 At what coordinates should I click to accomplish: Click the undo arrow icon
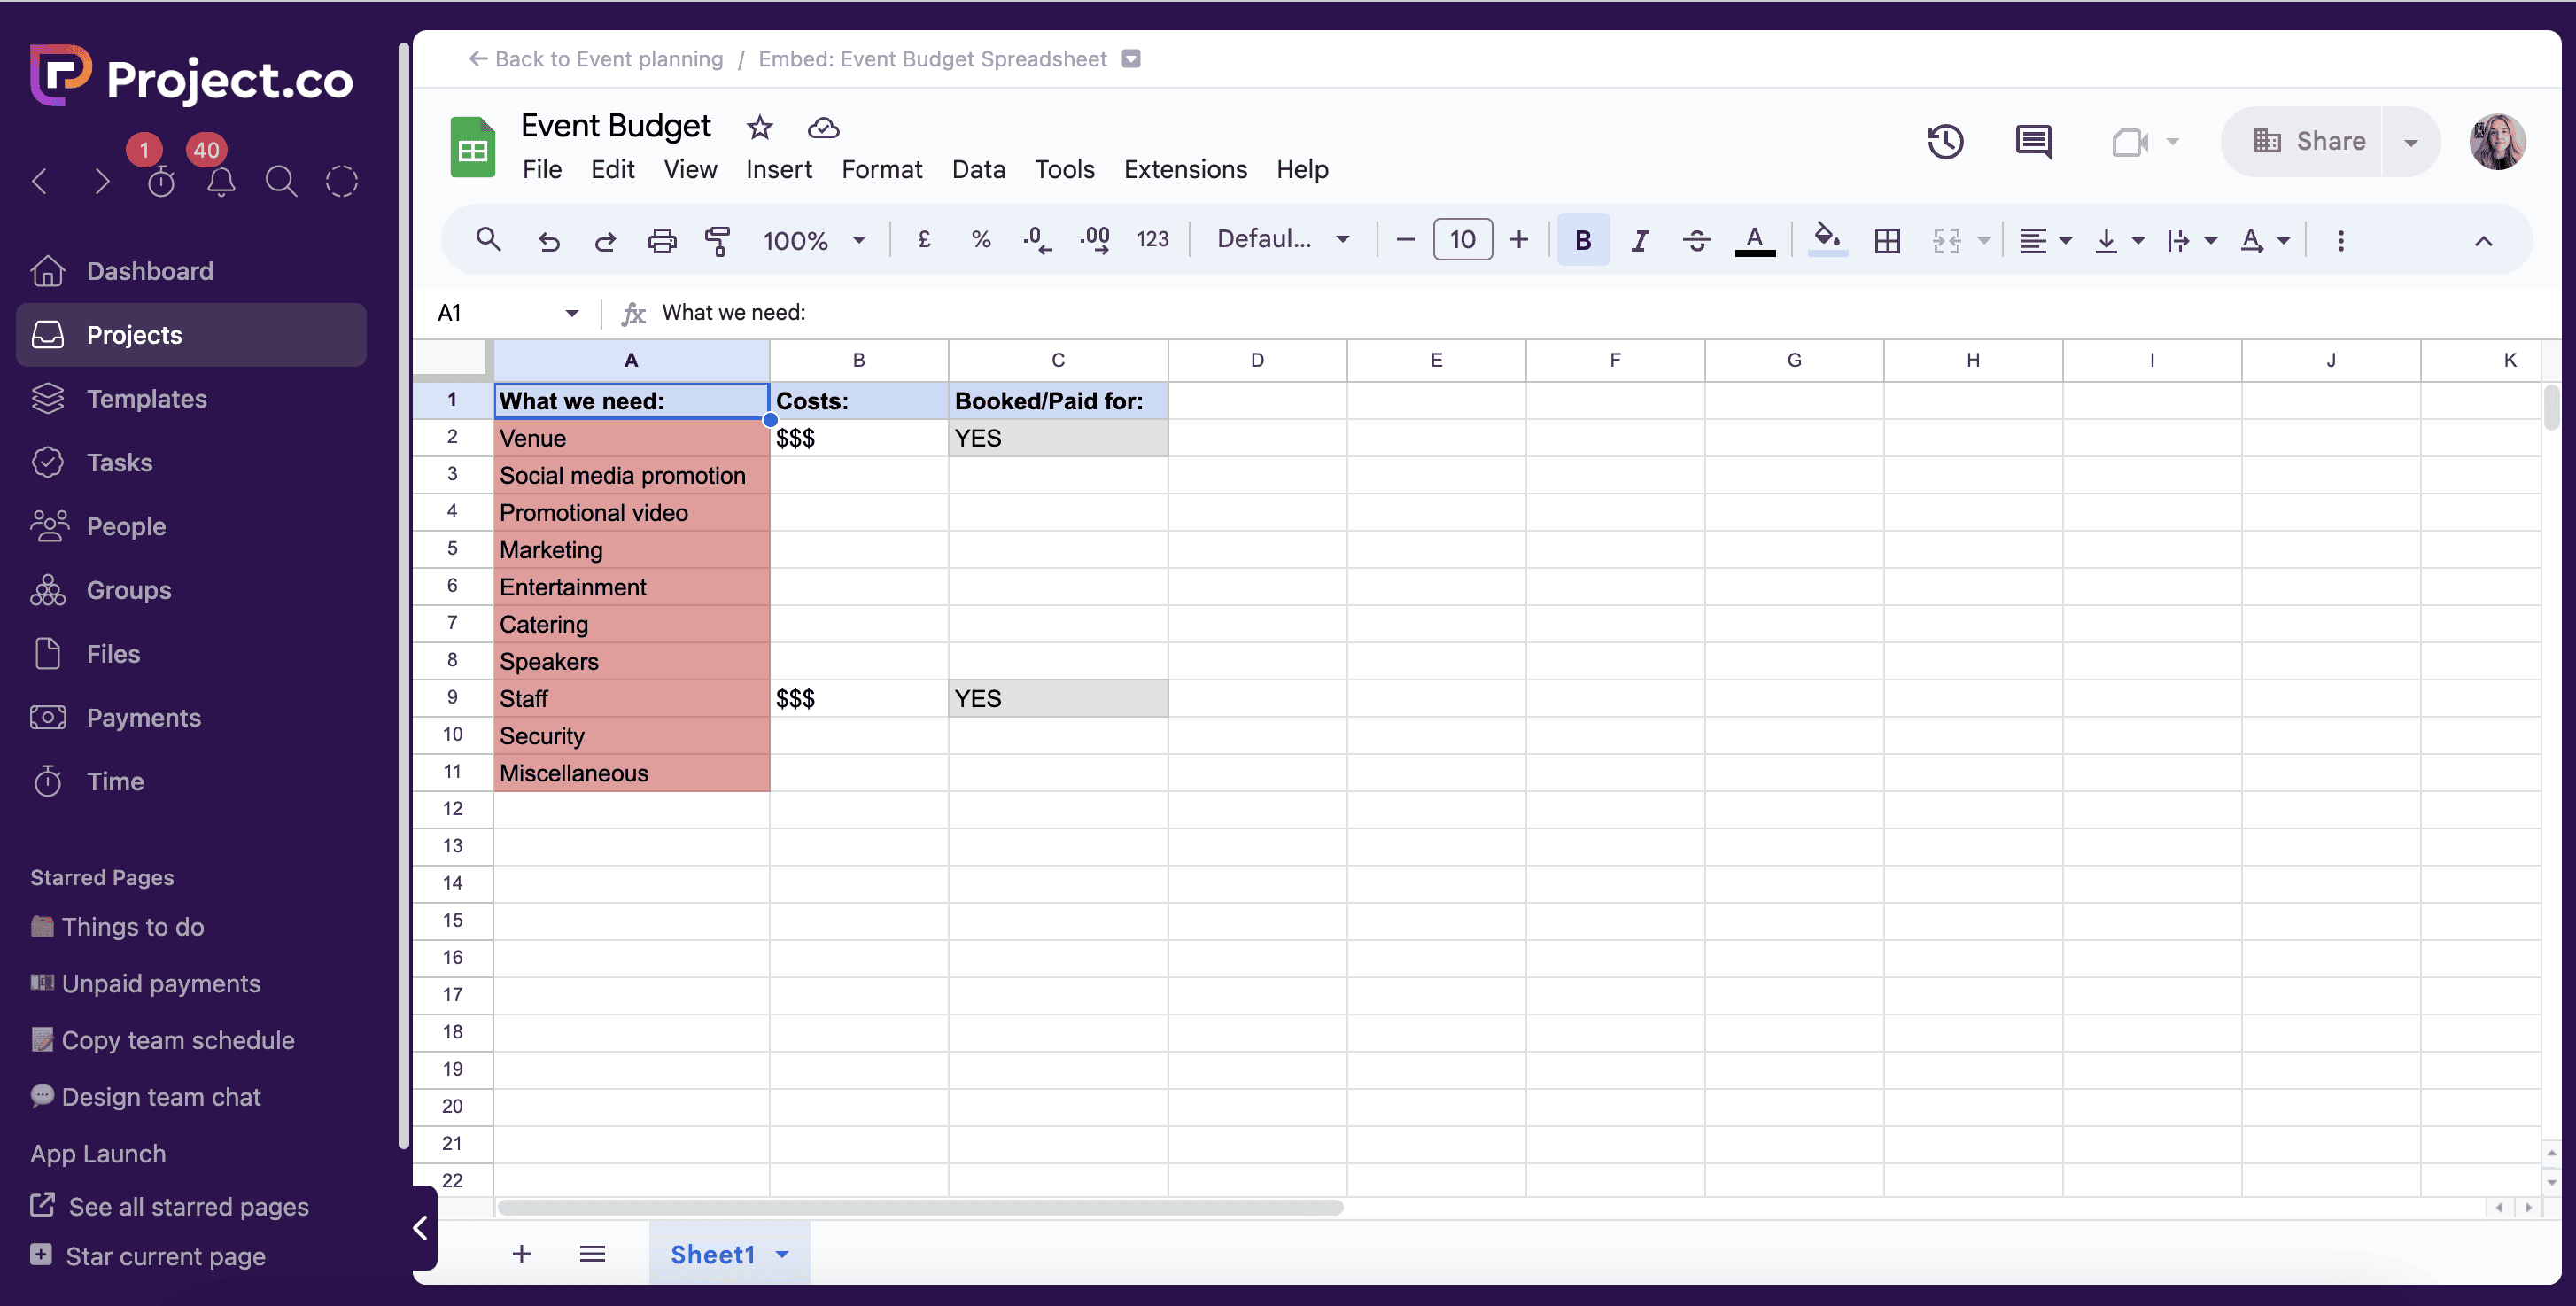click(549, 240)
